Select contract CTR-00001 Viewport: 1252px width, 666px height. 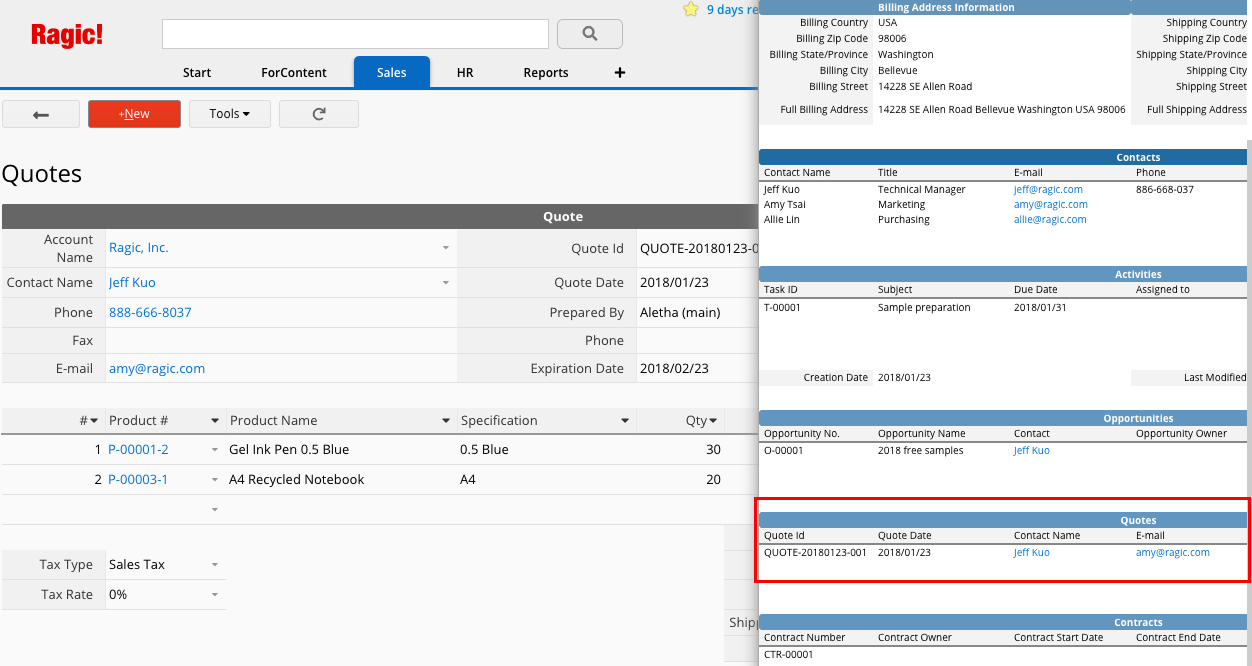click(x=788, y=655)
